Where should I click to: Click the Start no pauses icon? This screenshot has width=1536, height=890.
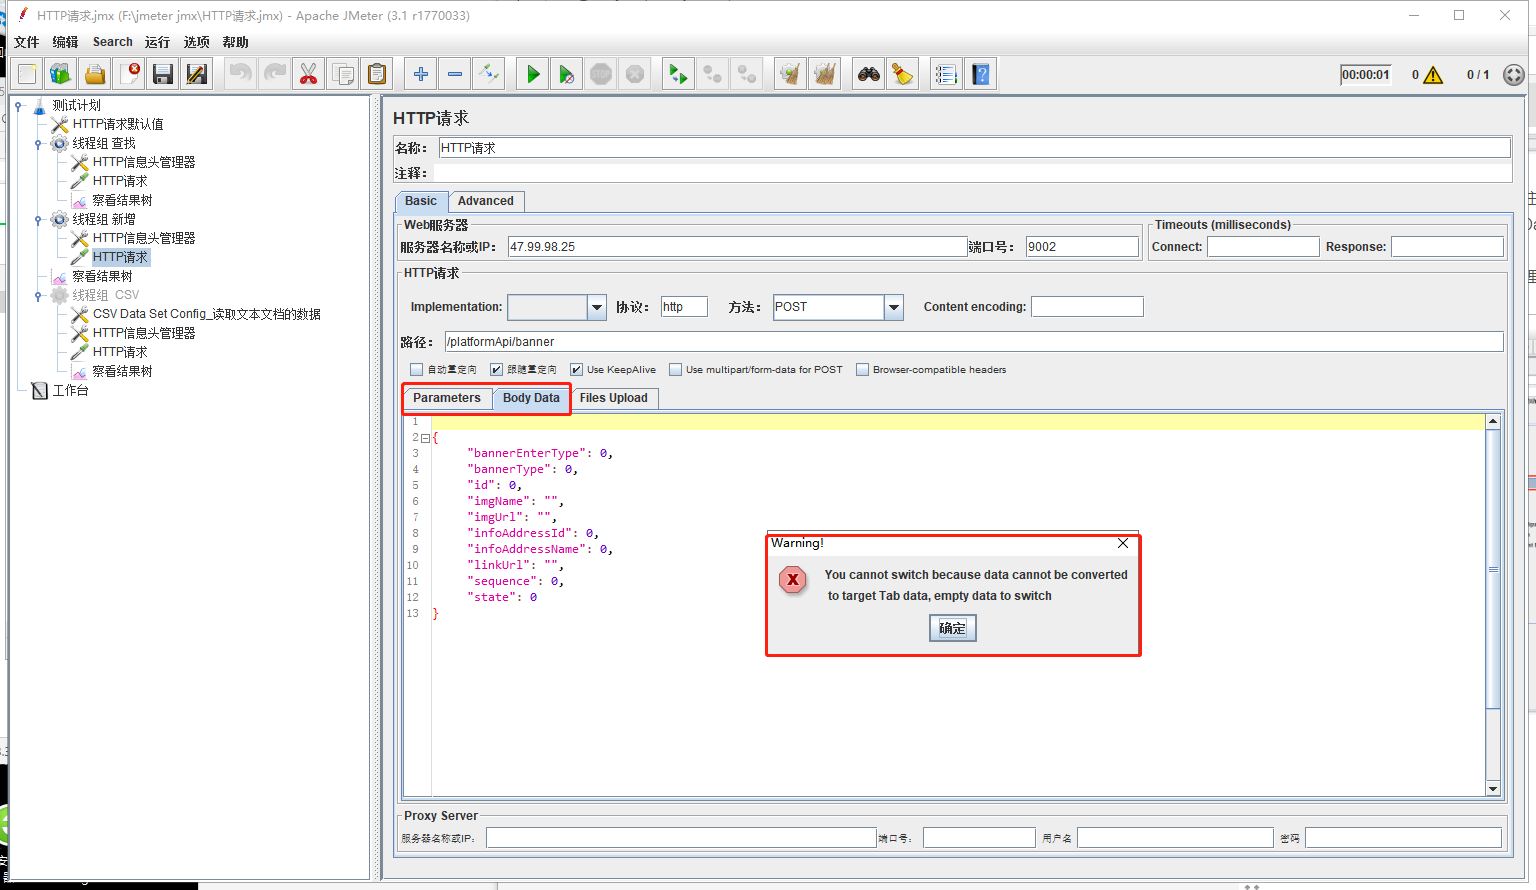click(566, 74)
